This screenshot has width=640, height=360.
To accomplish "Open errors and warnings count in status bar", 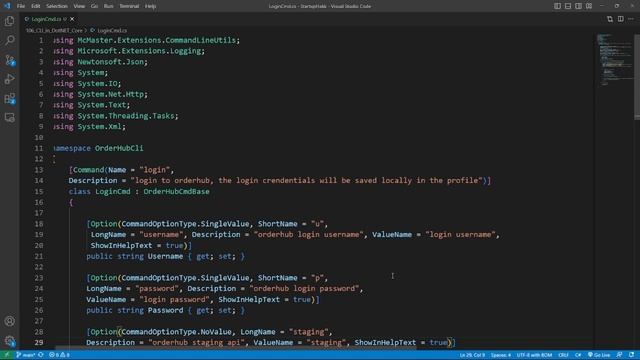I will [x=59, y=355].
